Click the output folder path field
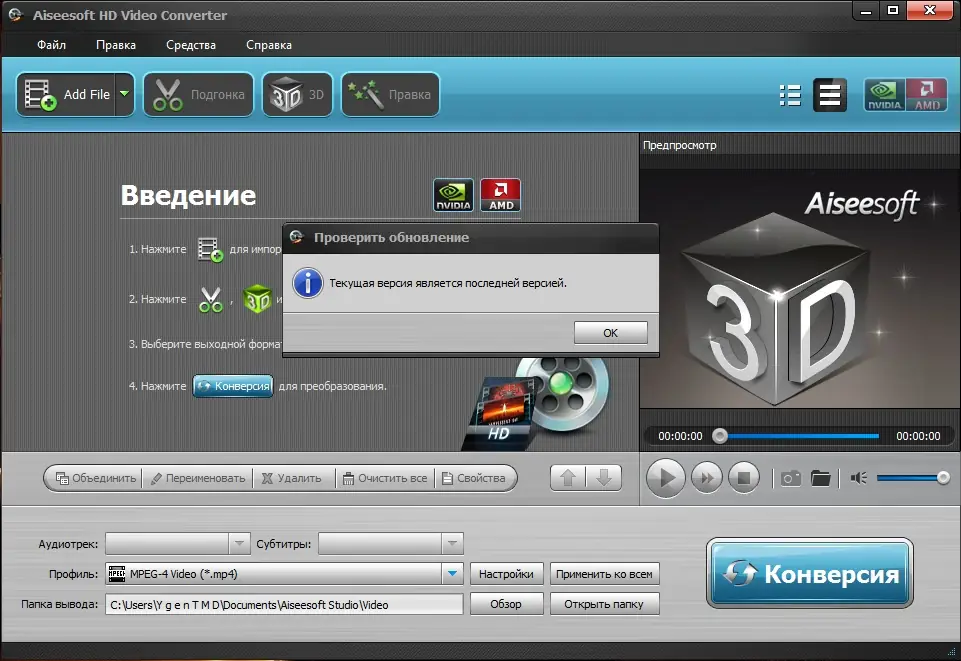The image size is (961, 661). point(284,604)
